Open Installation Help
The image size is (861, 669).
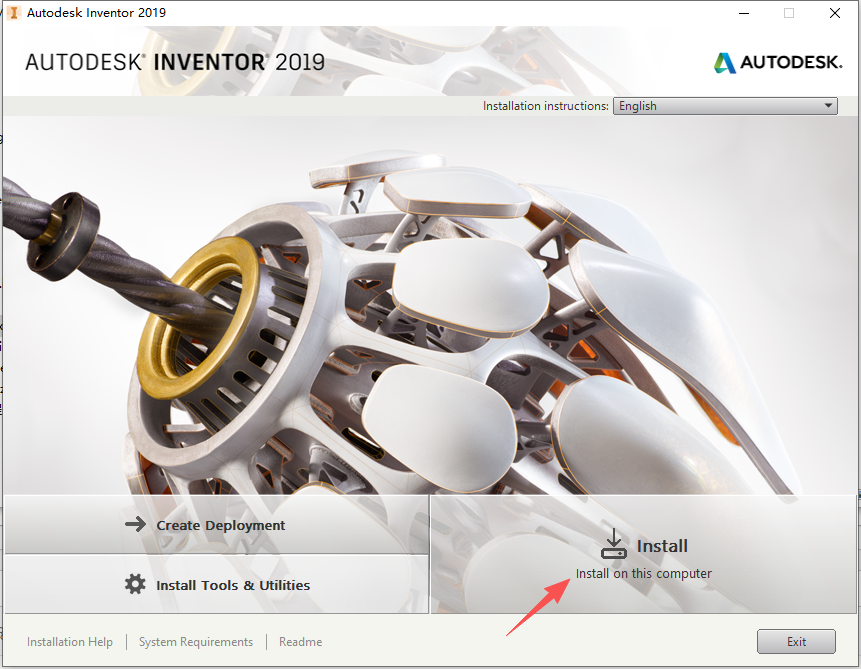(69, 641)
